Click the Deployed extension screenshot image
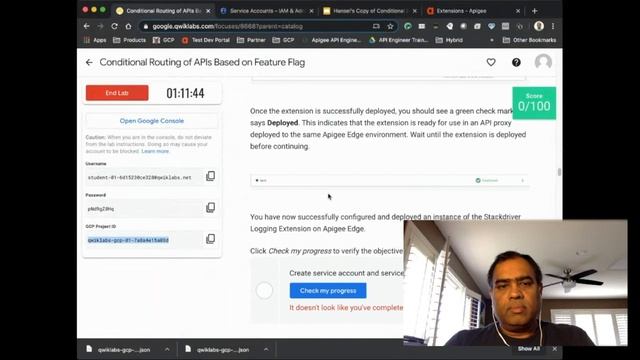Screen dimensions: 640x360 390,180
